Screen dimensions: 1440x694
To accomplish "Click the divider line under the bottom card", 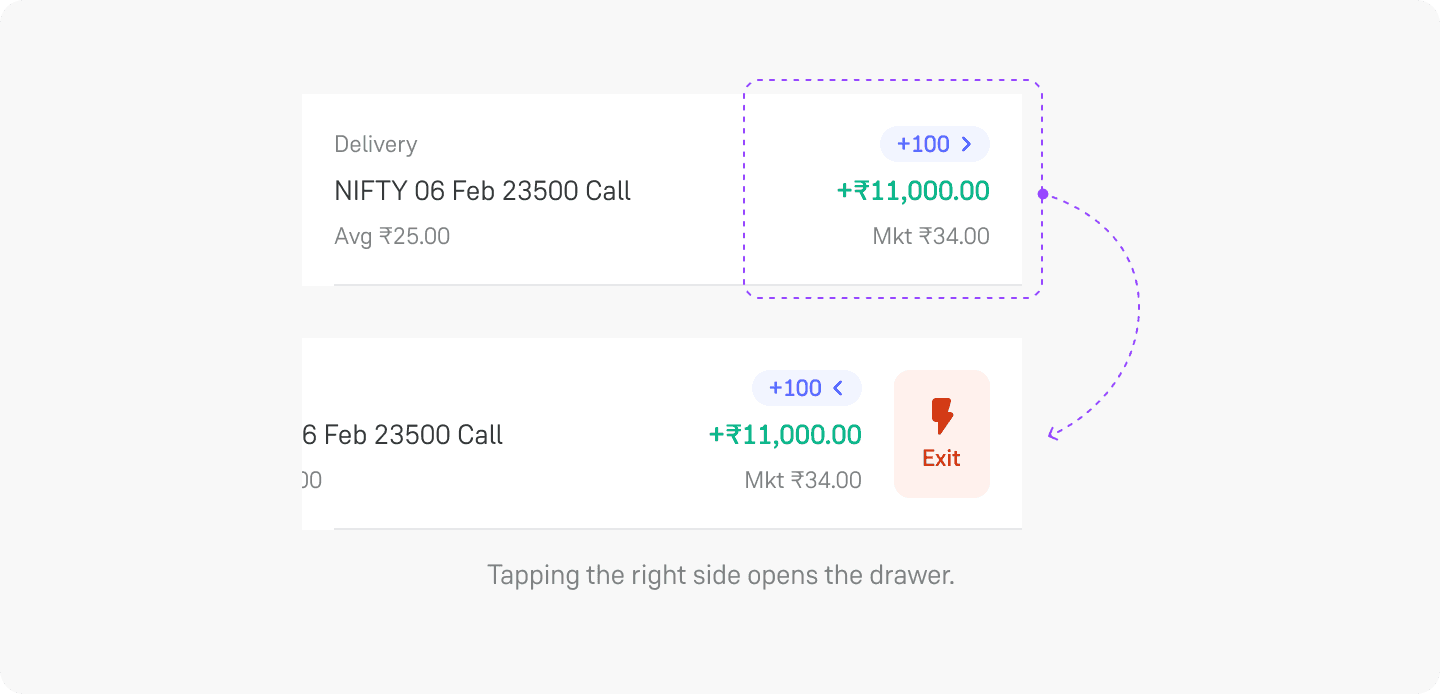I will point(677,528).
